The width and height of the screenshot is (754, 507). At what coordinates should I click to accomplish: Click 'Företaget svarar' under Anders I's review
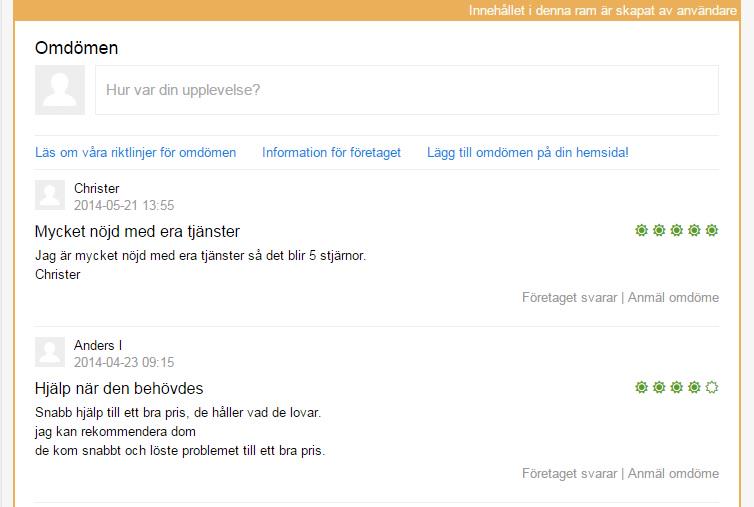pyautogui.click(x=569, y=473)
